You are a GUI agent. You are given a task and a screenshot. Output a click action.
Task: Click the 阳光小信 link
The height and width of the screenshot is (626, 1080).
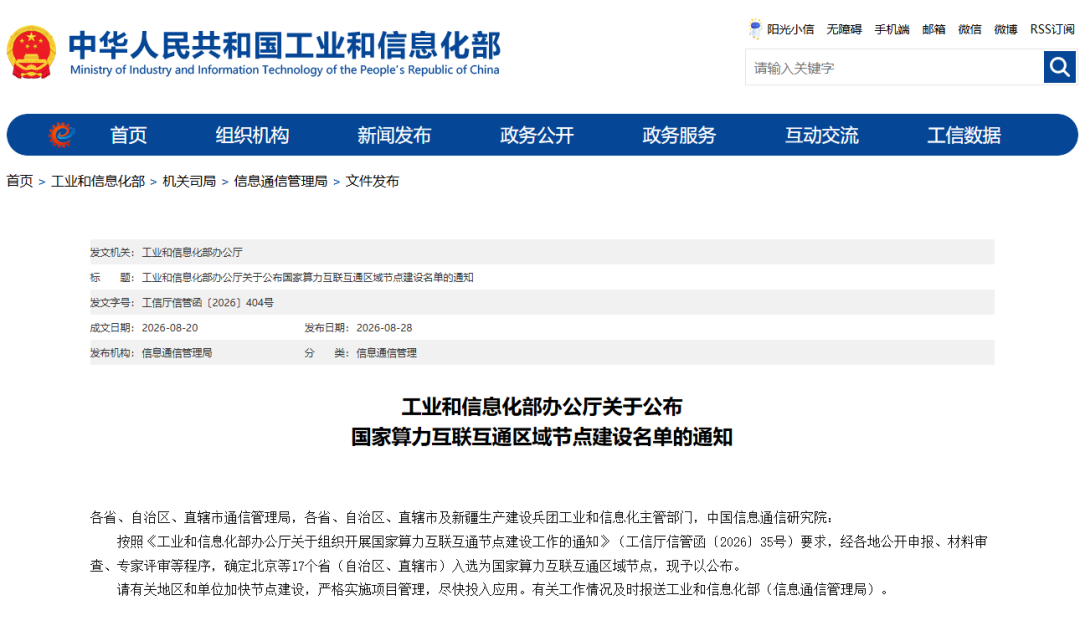(791, 29)
